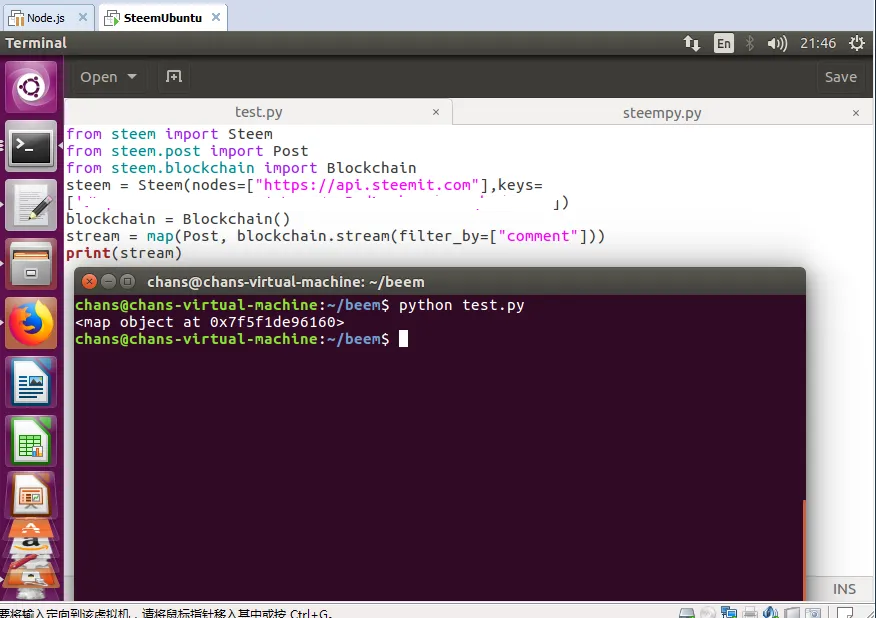Image resolution: width=876 pixels, height=618 pixels.
Task: Click 'from steem.post import Post' line
Action: pos(187,151)
